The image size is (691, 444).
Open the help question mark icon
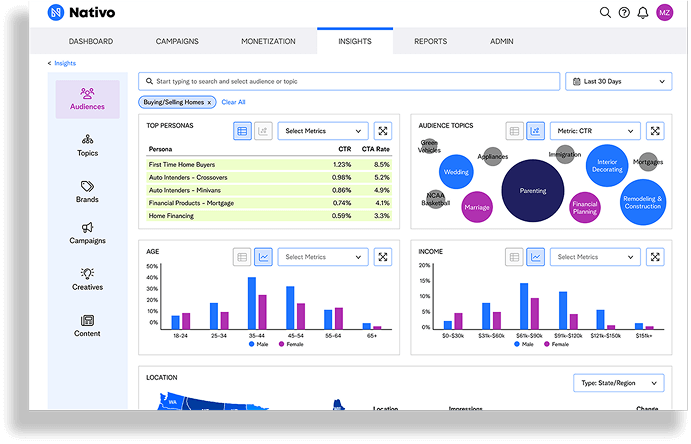point(624,12)
